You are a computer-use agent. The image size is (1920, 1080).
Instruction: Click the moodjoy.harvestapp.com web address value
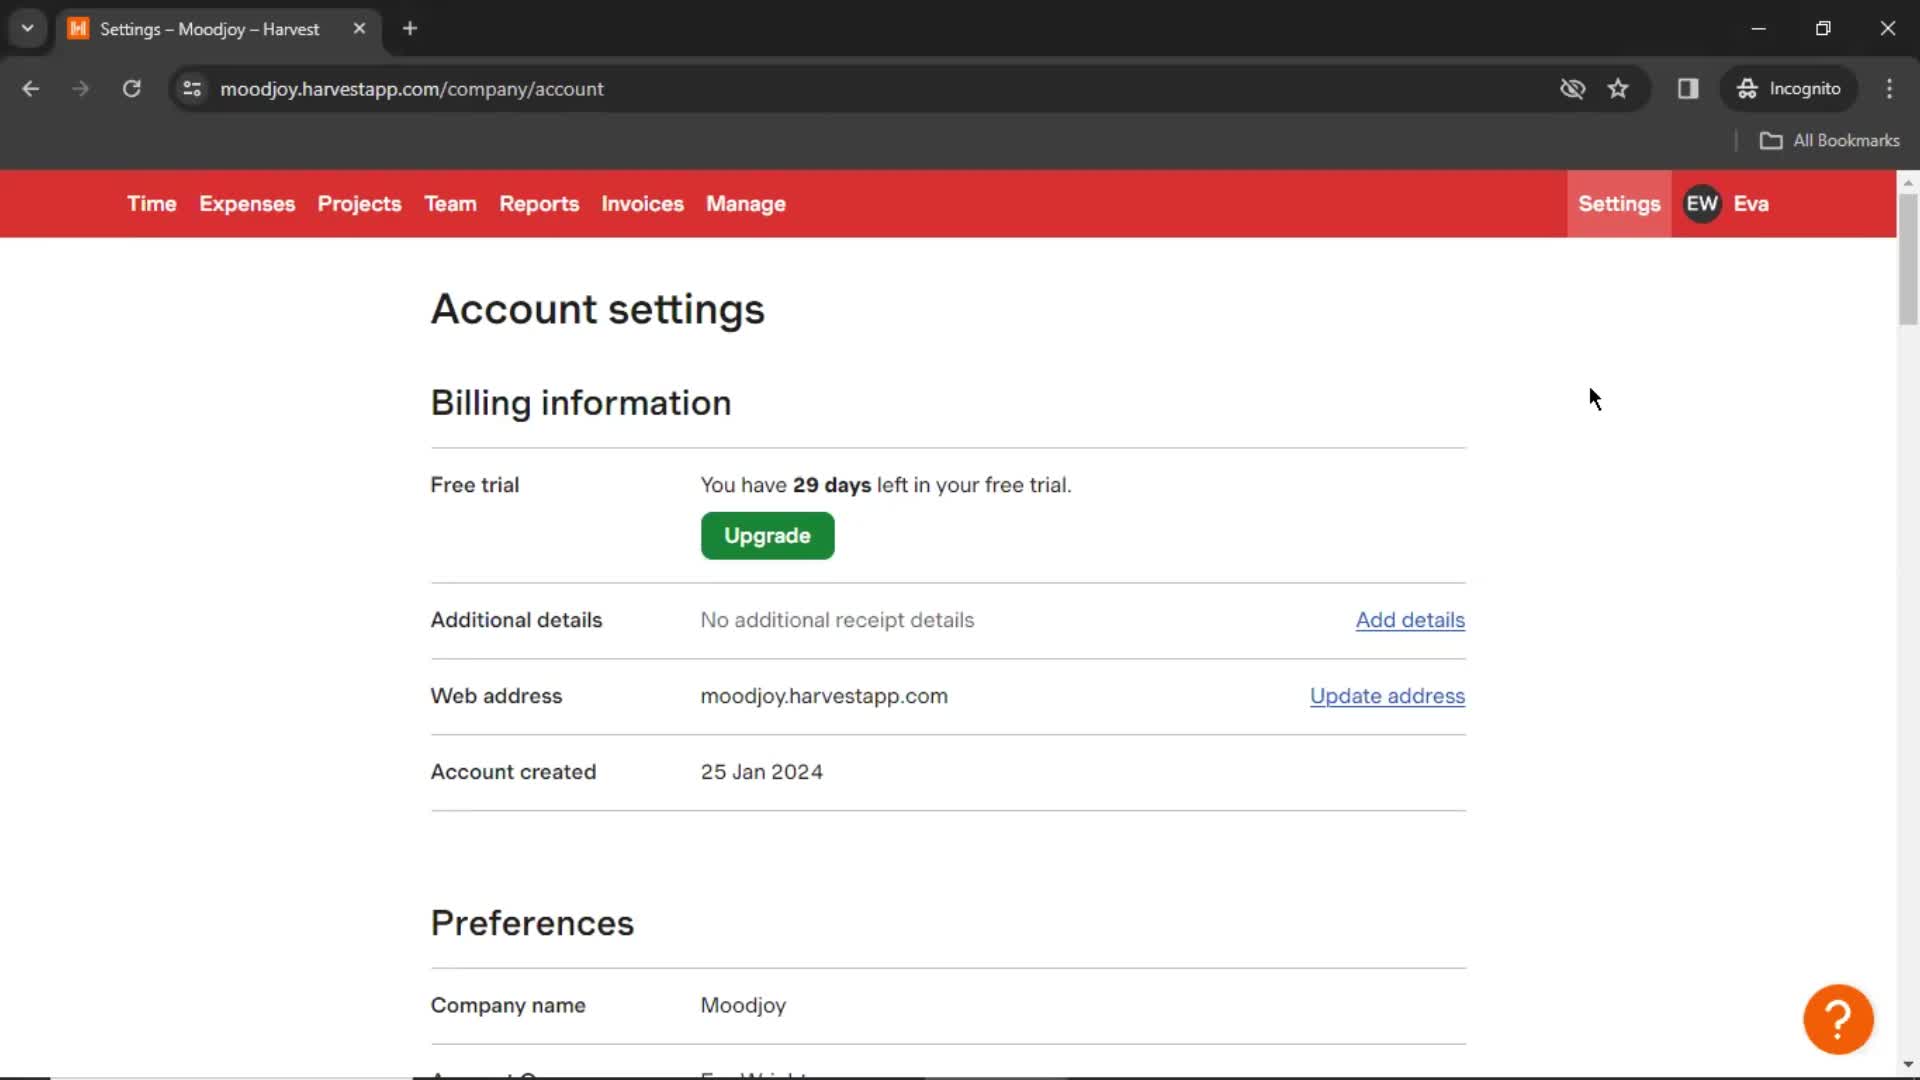tap(824, 696)
